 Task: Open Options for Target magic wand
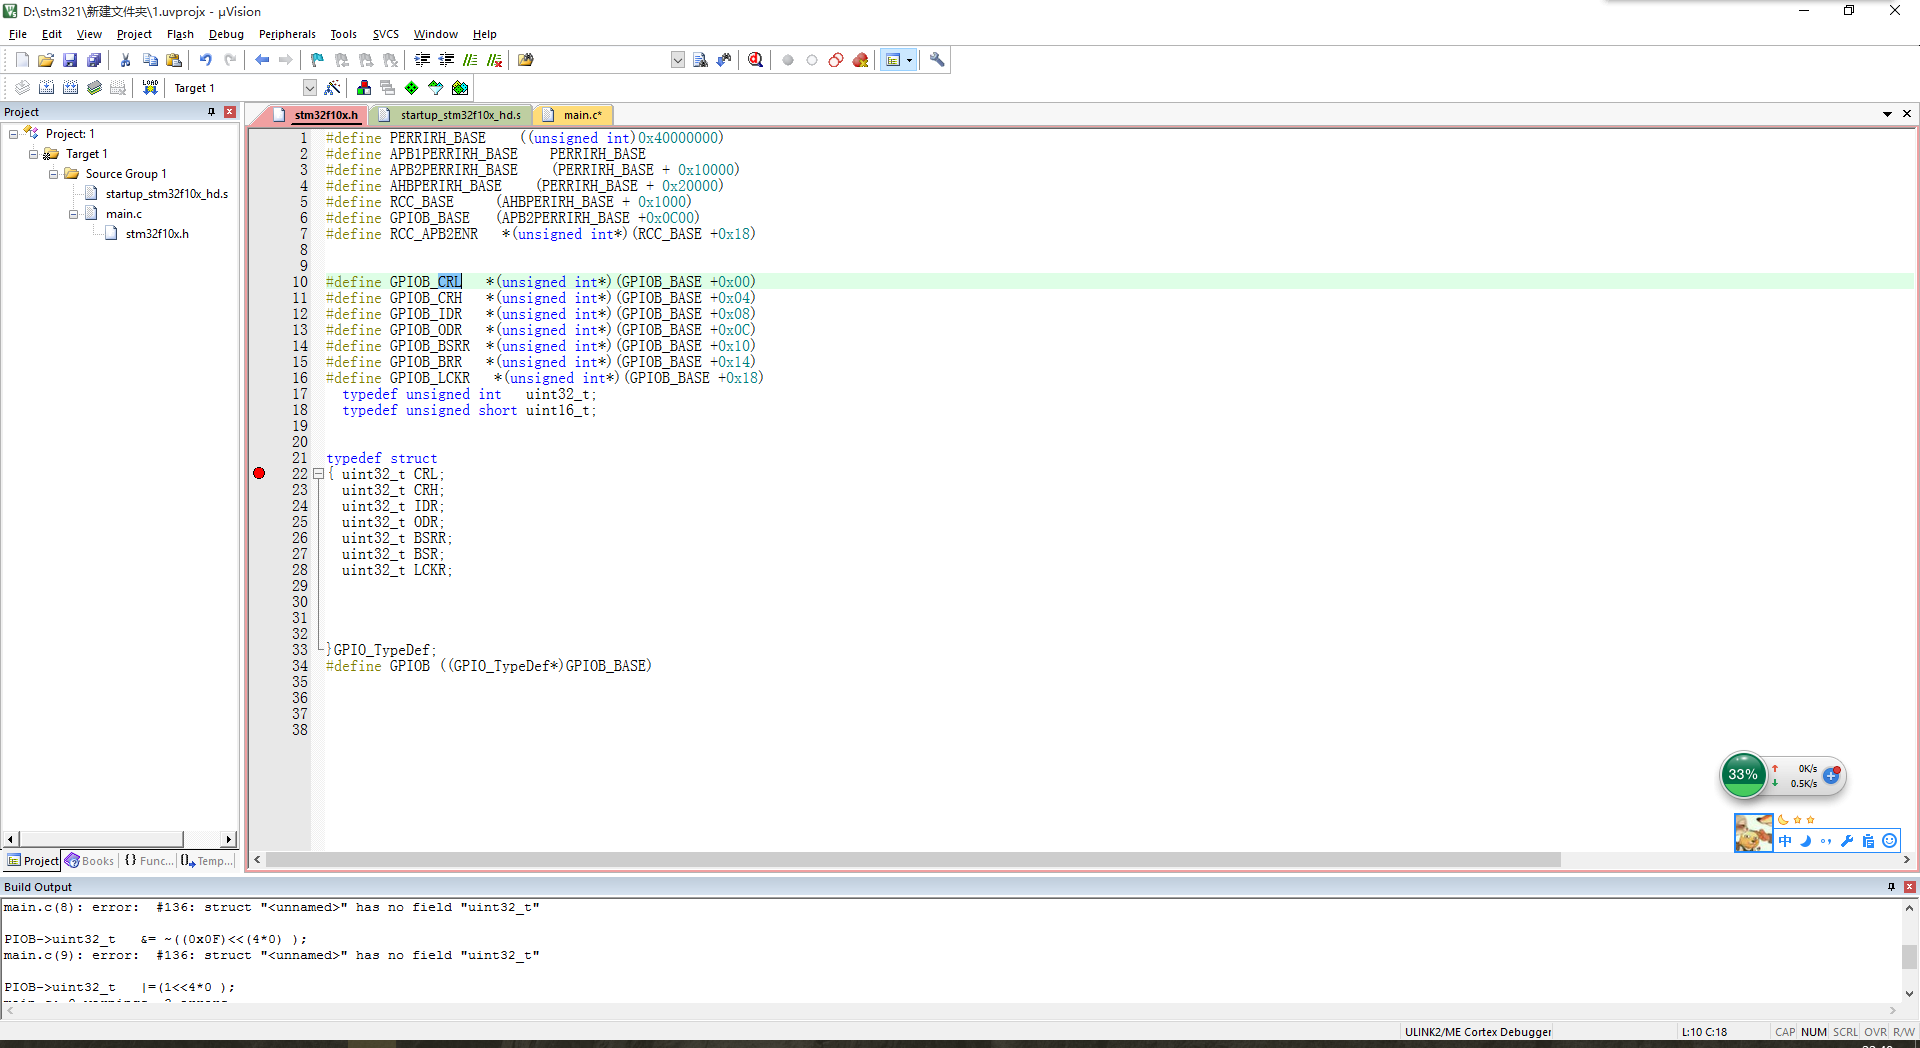click(333, 88)
